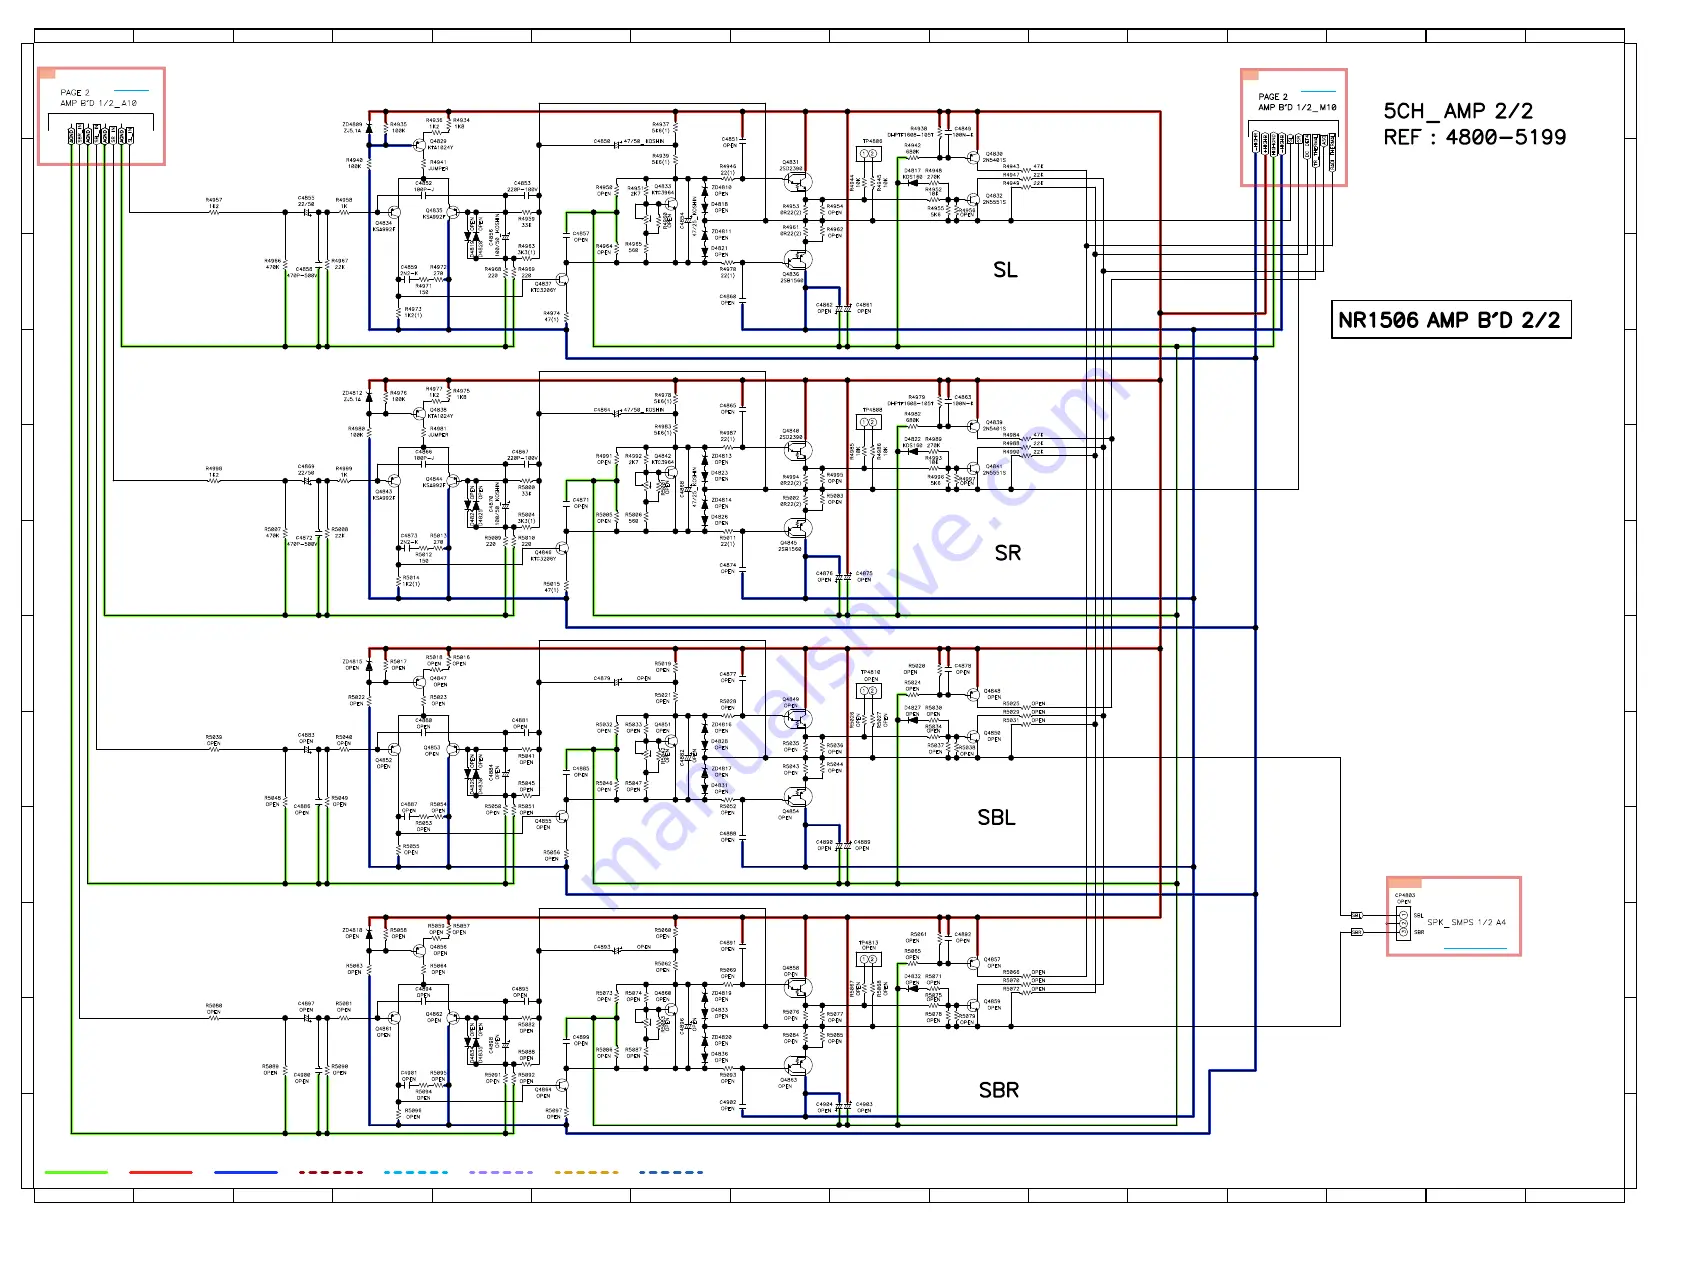
Task: Click the C4850 47/50 capacitor label
Action: pos(628,142)
